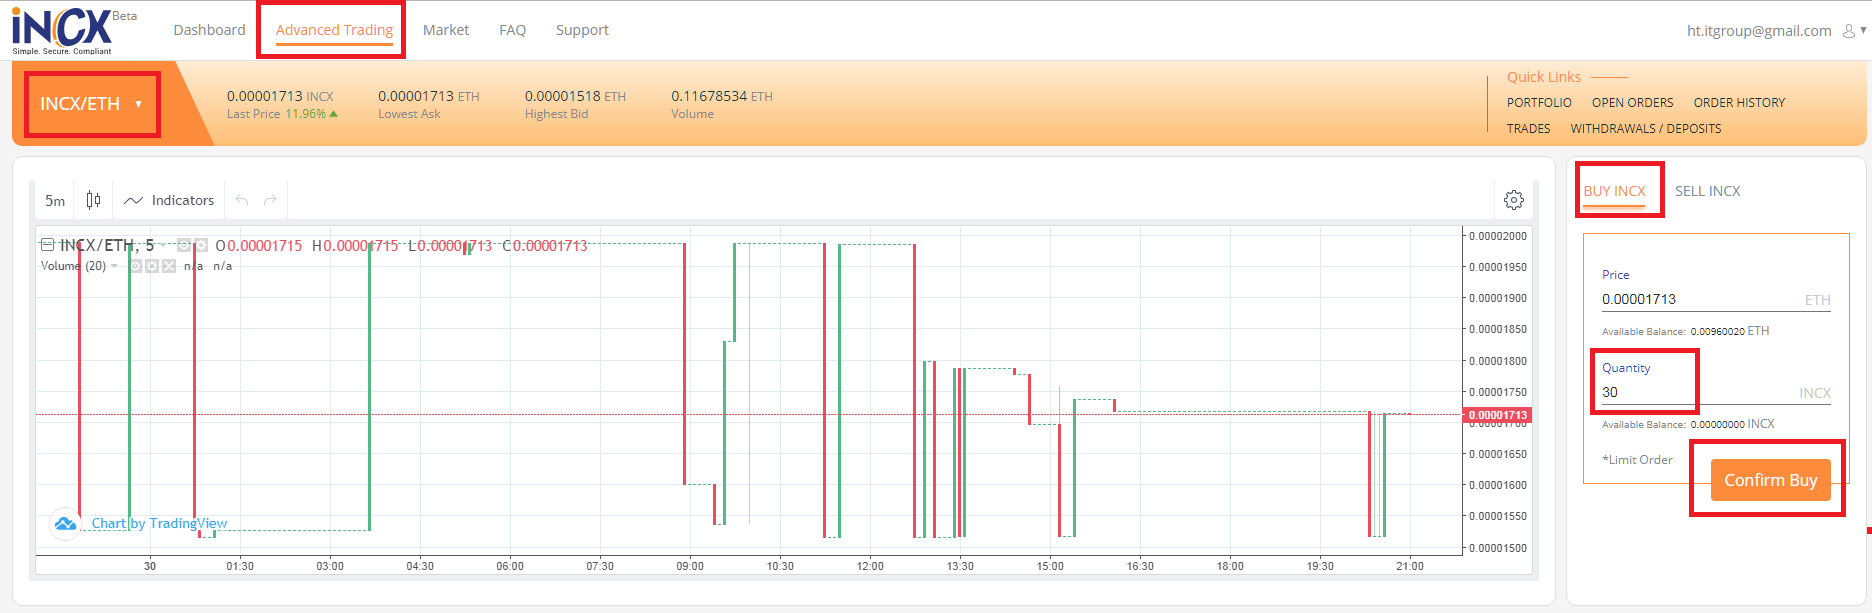Open the INCX/ETH pair dropdown
1872x613 pixels.
click(x=91, y=104)
